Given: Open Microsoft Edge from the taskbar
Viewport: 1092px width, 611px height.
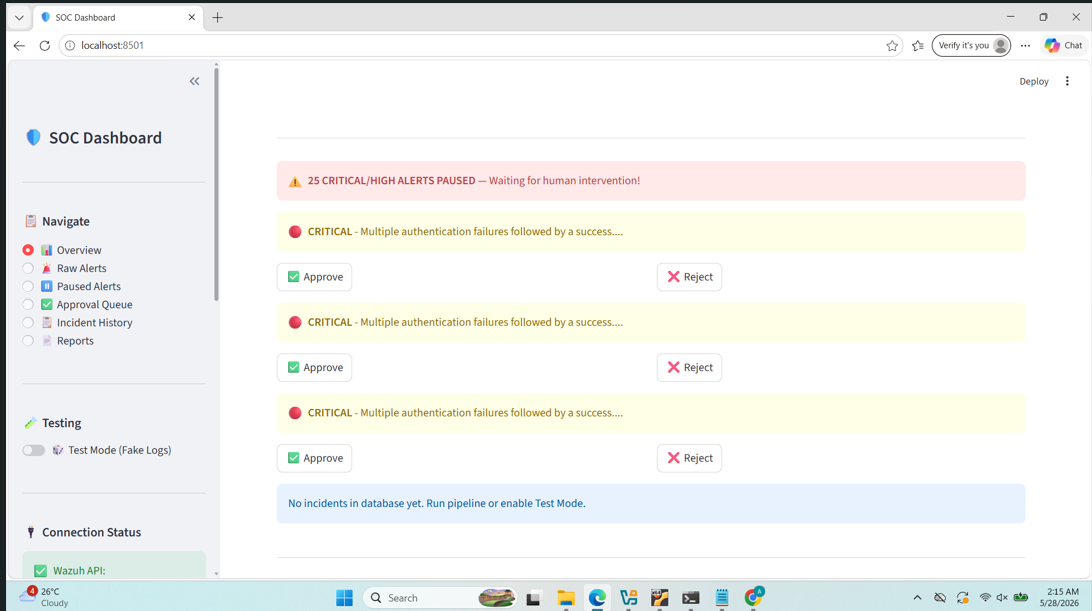Looking at the screenshot, I should 597,598.
